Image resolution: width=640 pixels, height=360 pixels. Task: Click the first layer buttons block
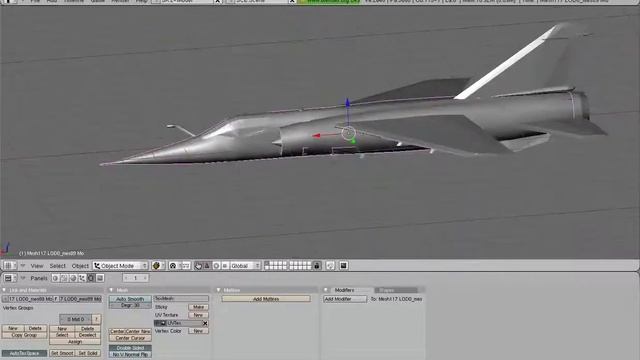pyautogui.click(x=276, y=266)
